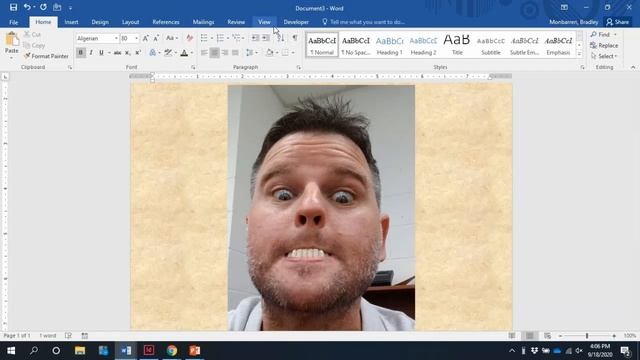Set Align Right paragraph alignment
This screenshot has width=640, height=360.
(224, 53)
